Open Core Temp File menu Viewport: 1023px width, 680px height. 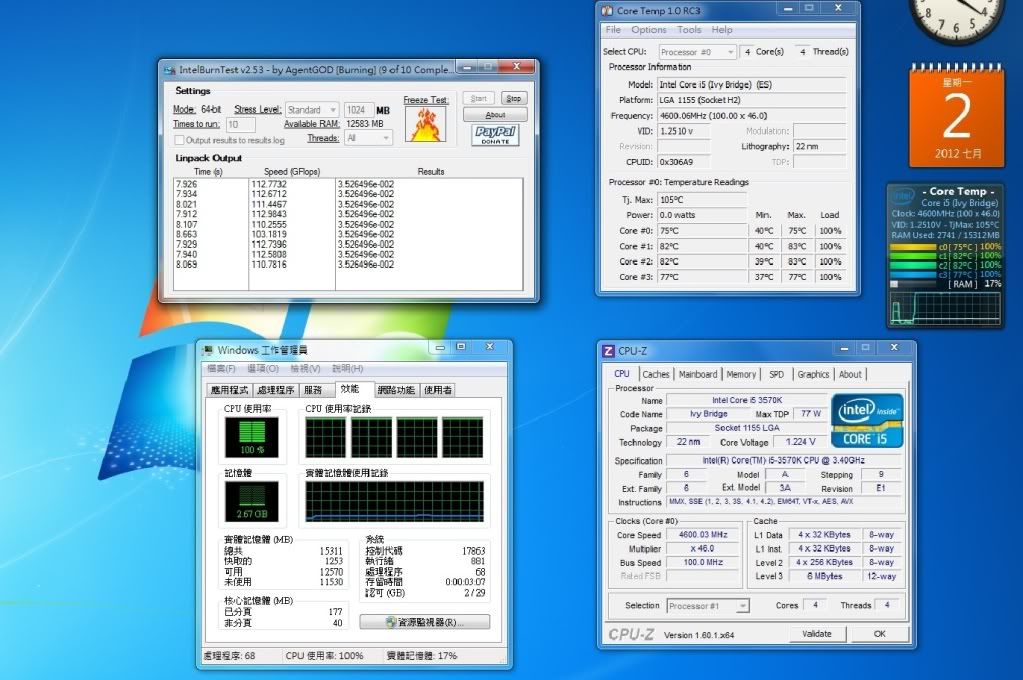click(613, 30)
